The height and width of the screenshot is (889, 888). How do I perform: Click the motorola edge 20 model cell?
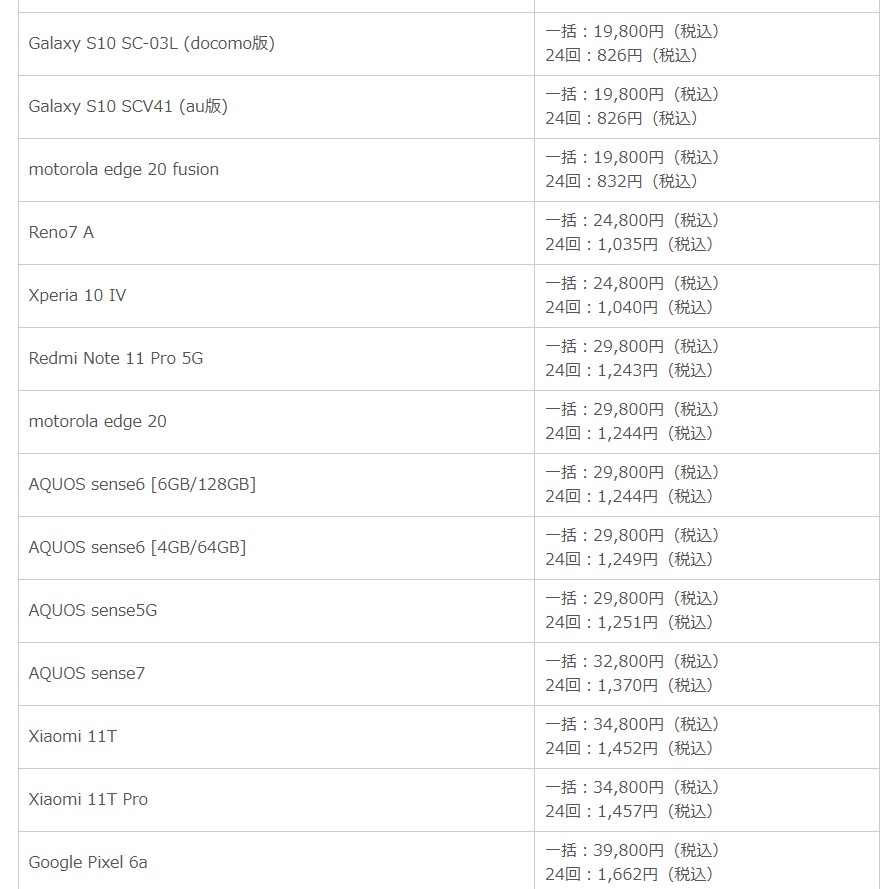point(97,421)
